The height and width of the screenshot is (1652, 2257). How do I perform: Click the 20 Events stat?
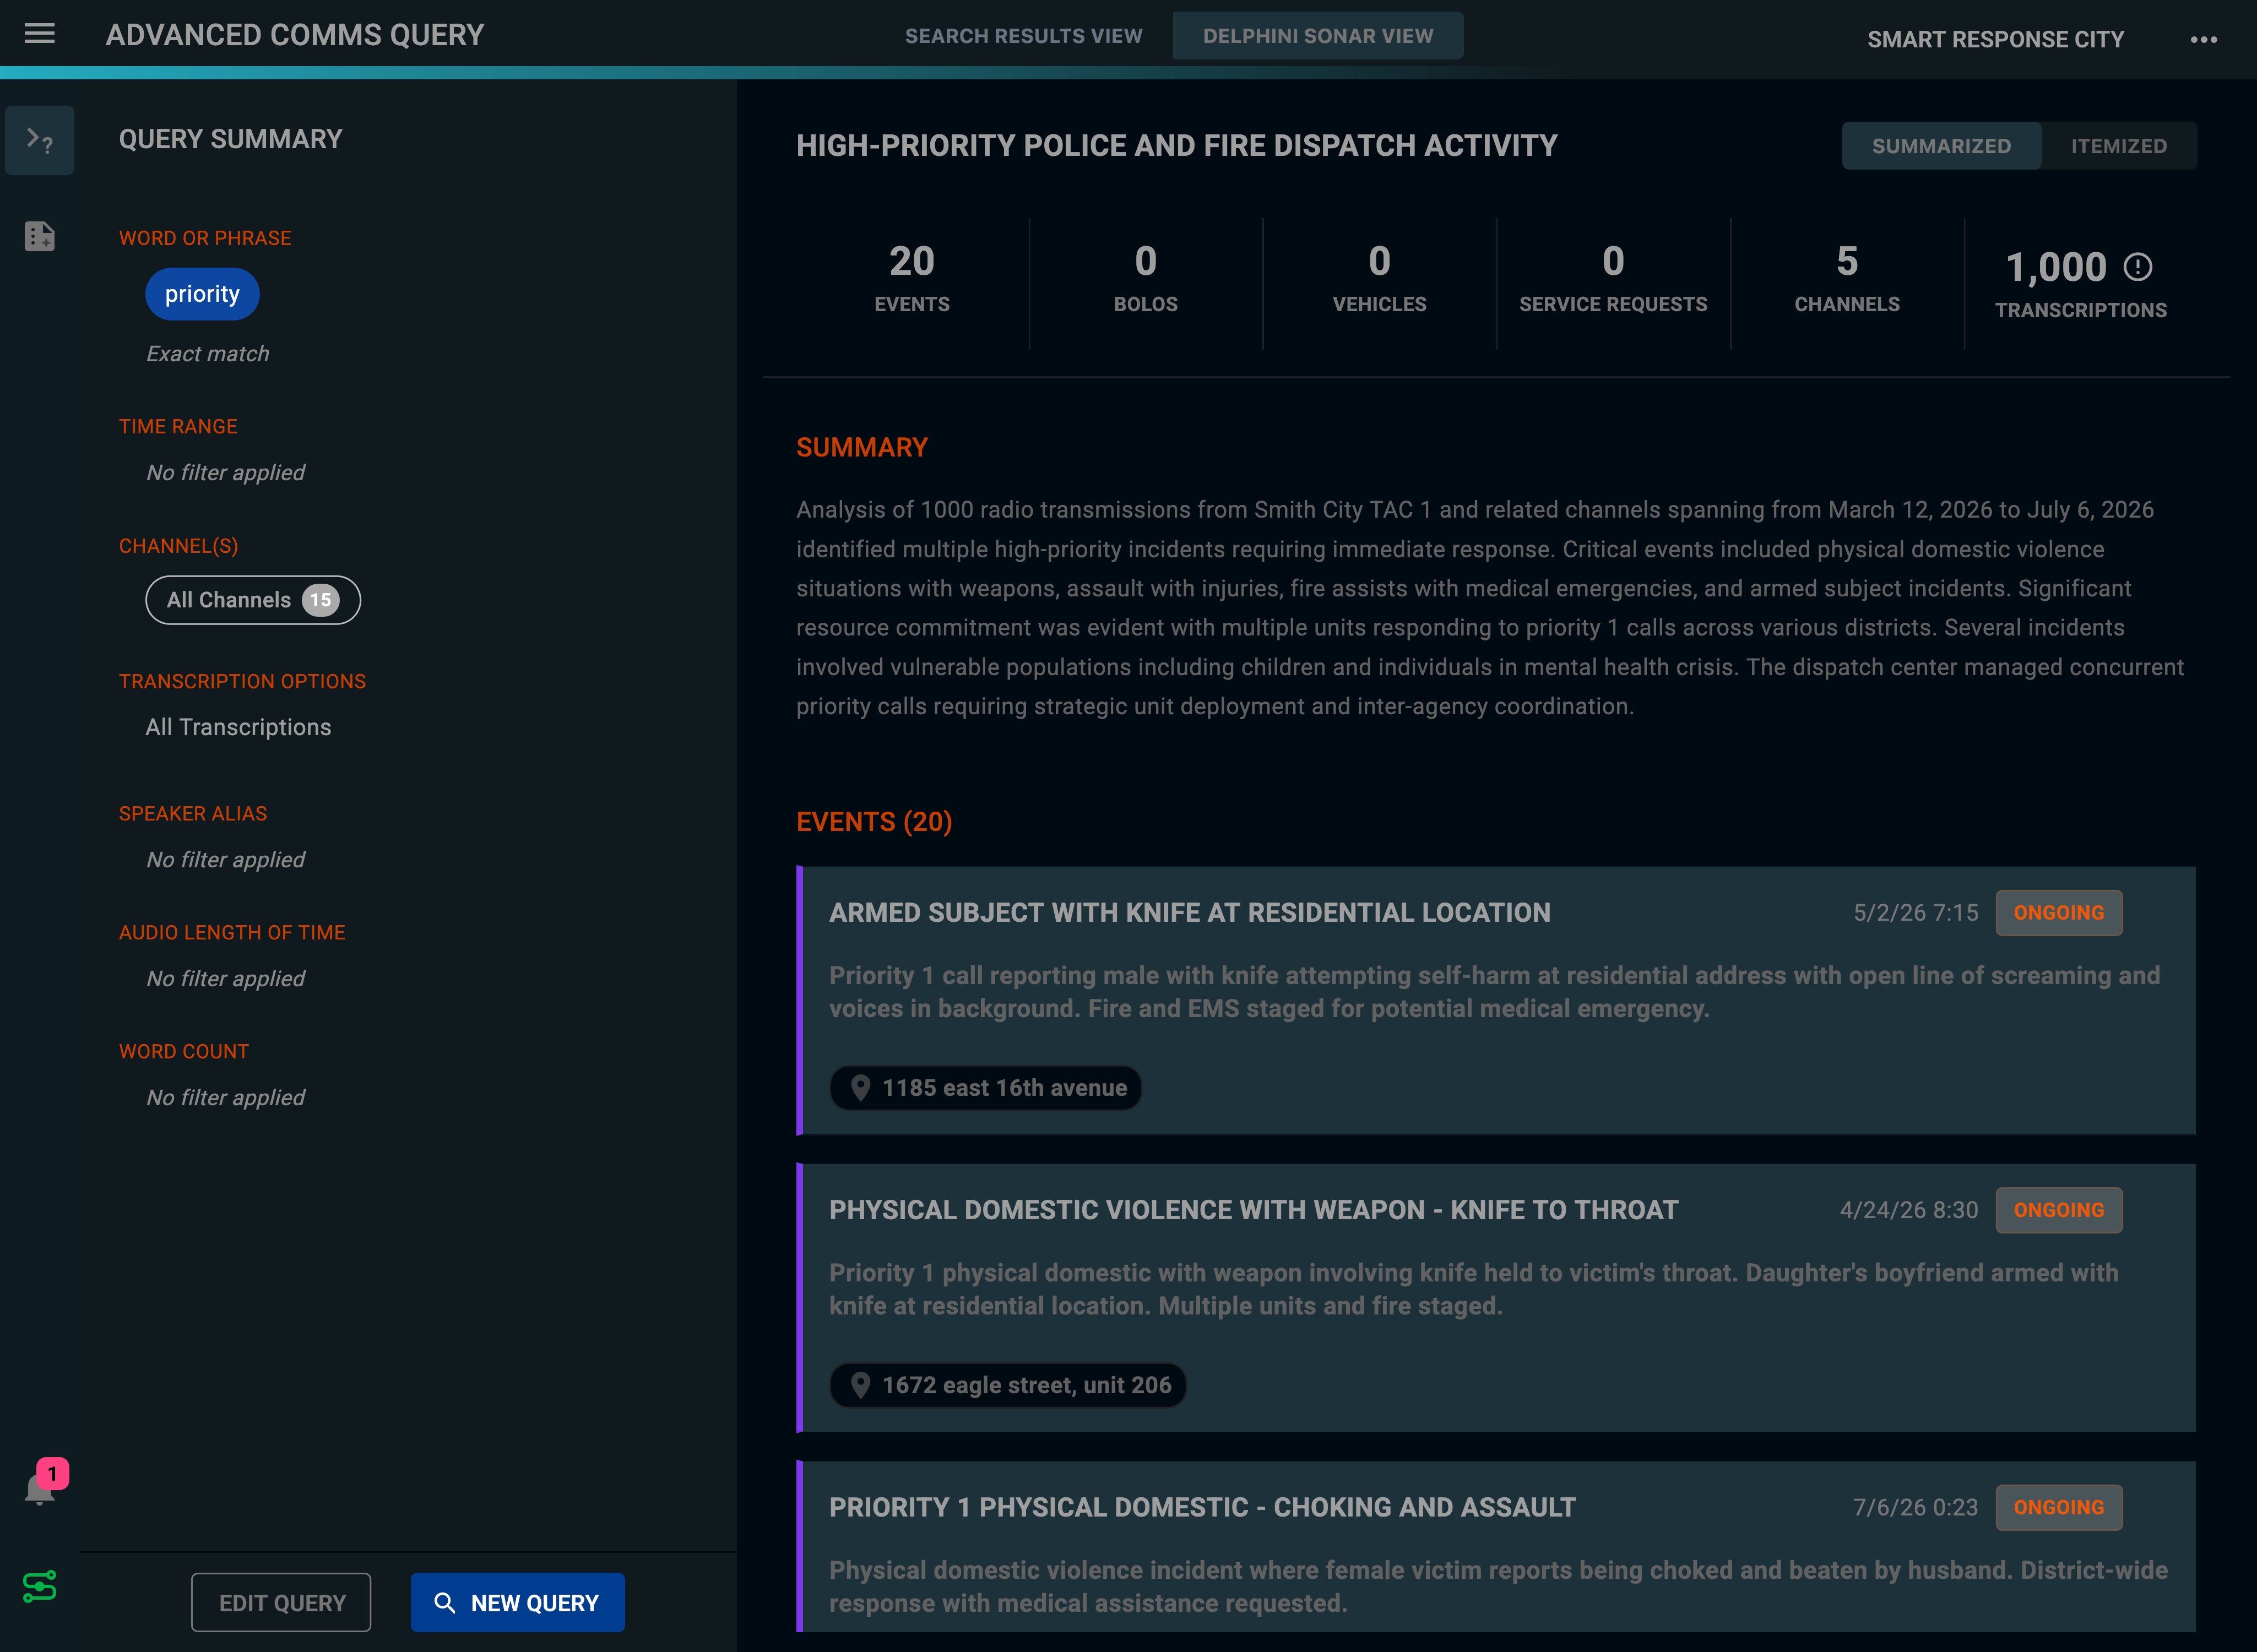tap(912, 279)
